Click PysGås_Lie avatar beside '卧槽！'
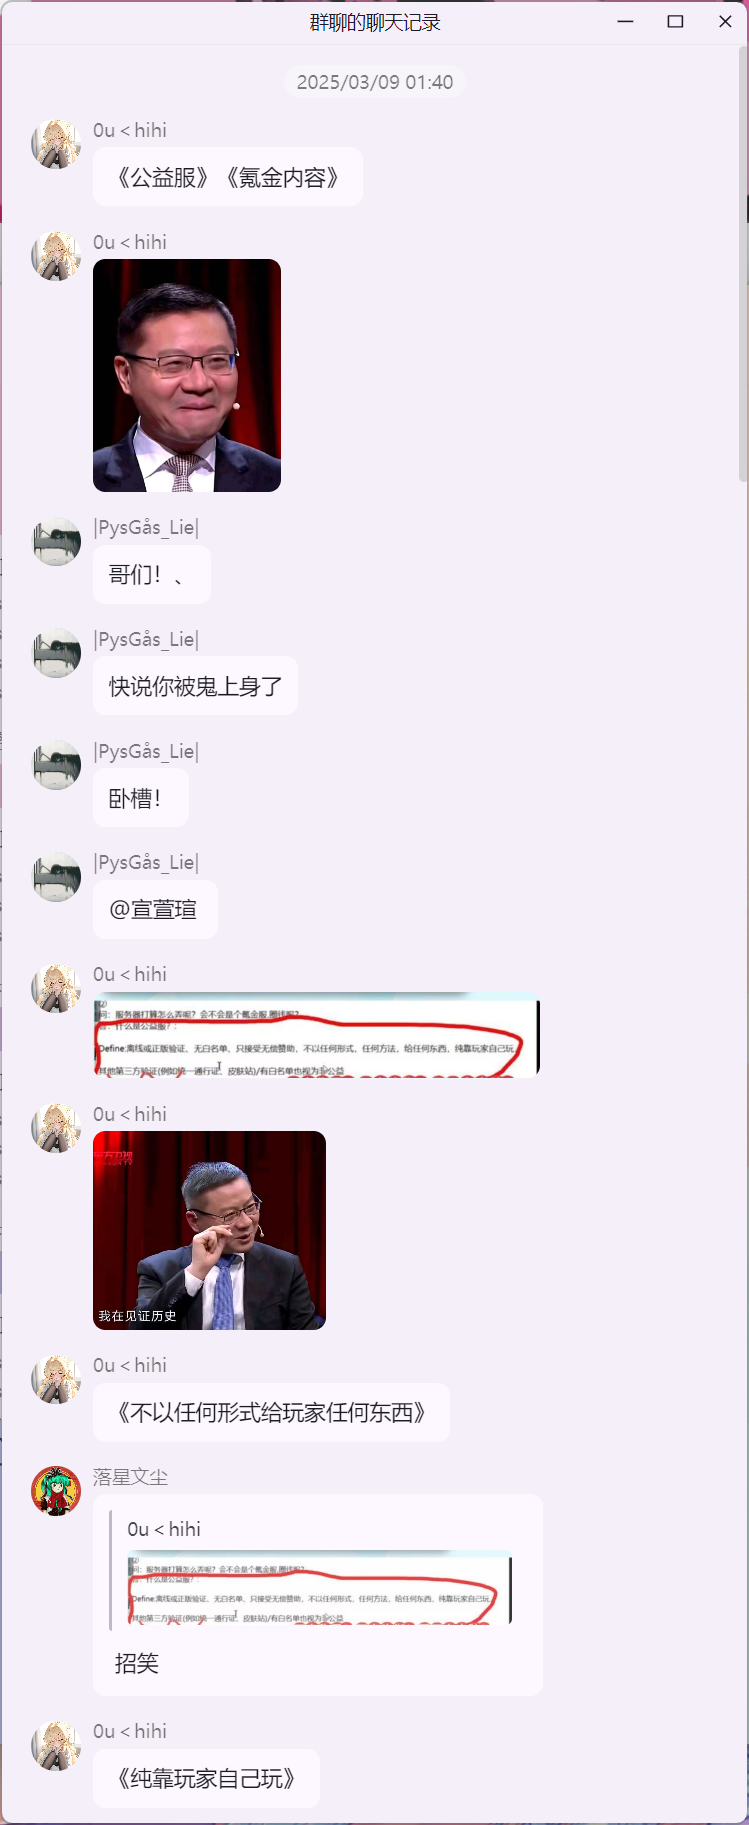749x1825 pixels. pyautogui.click(x=56, y=764)
